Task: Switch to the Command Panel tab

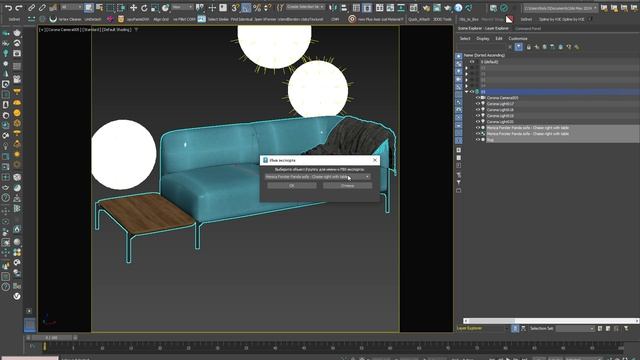Action: click(x=528, y=29)
